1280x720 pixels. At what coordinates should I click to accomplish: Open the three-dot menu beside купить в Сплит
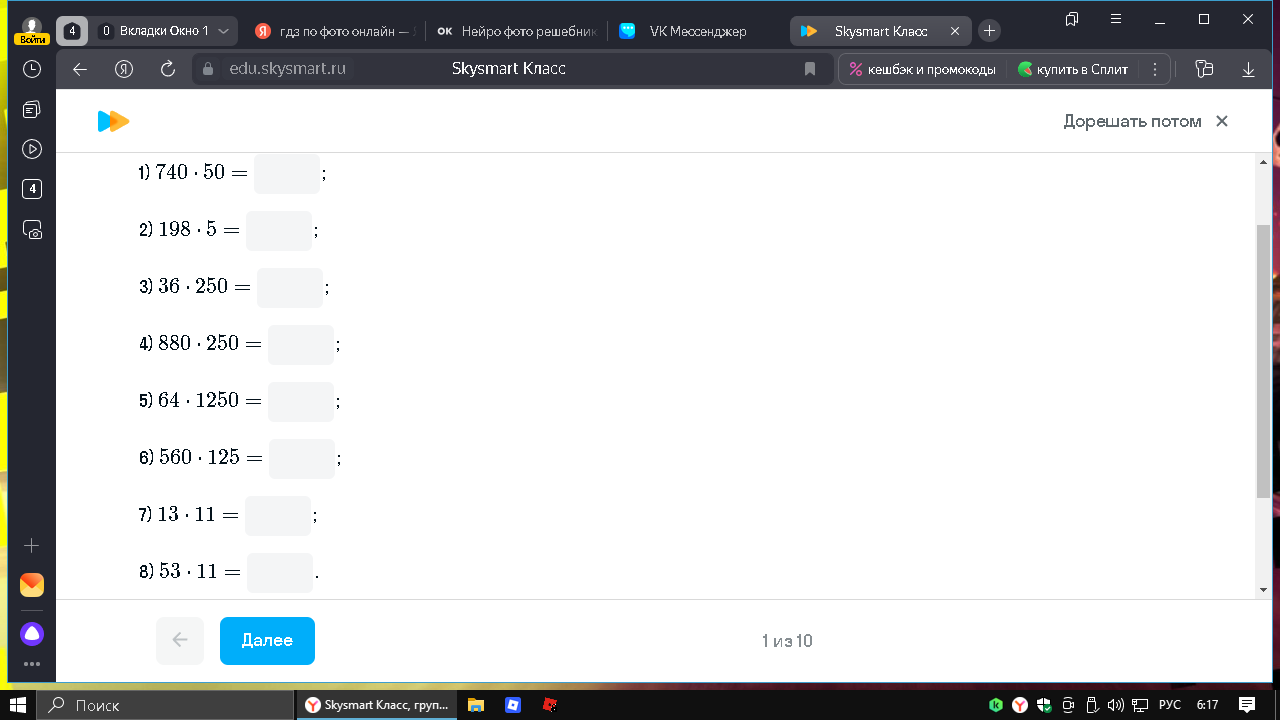coord(1155,69)
